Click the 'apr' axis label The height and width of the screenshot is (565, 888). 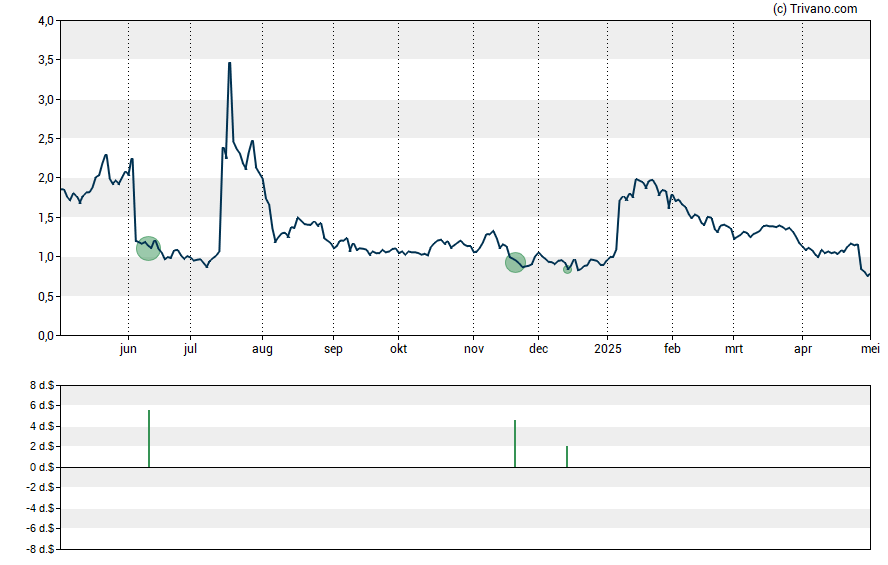click(803, 349)
